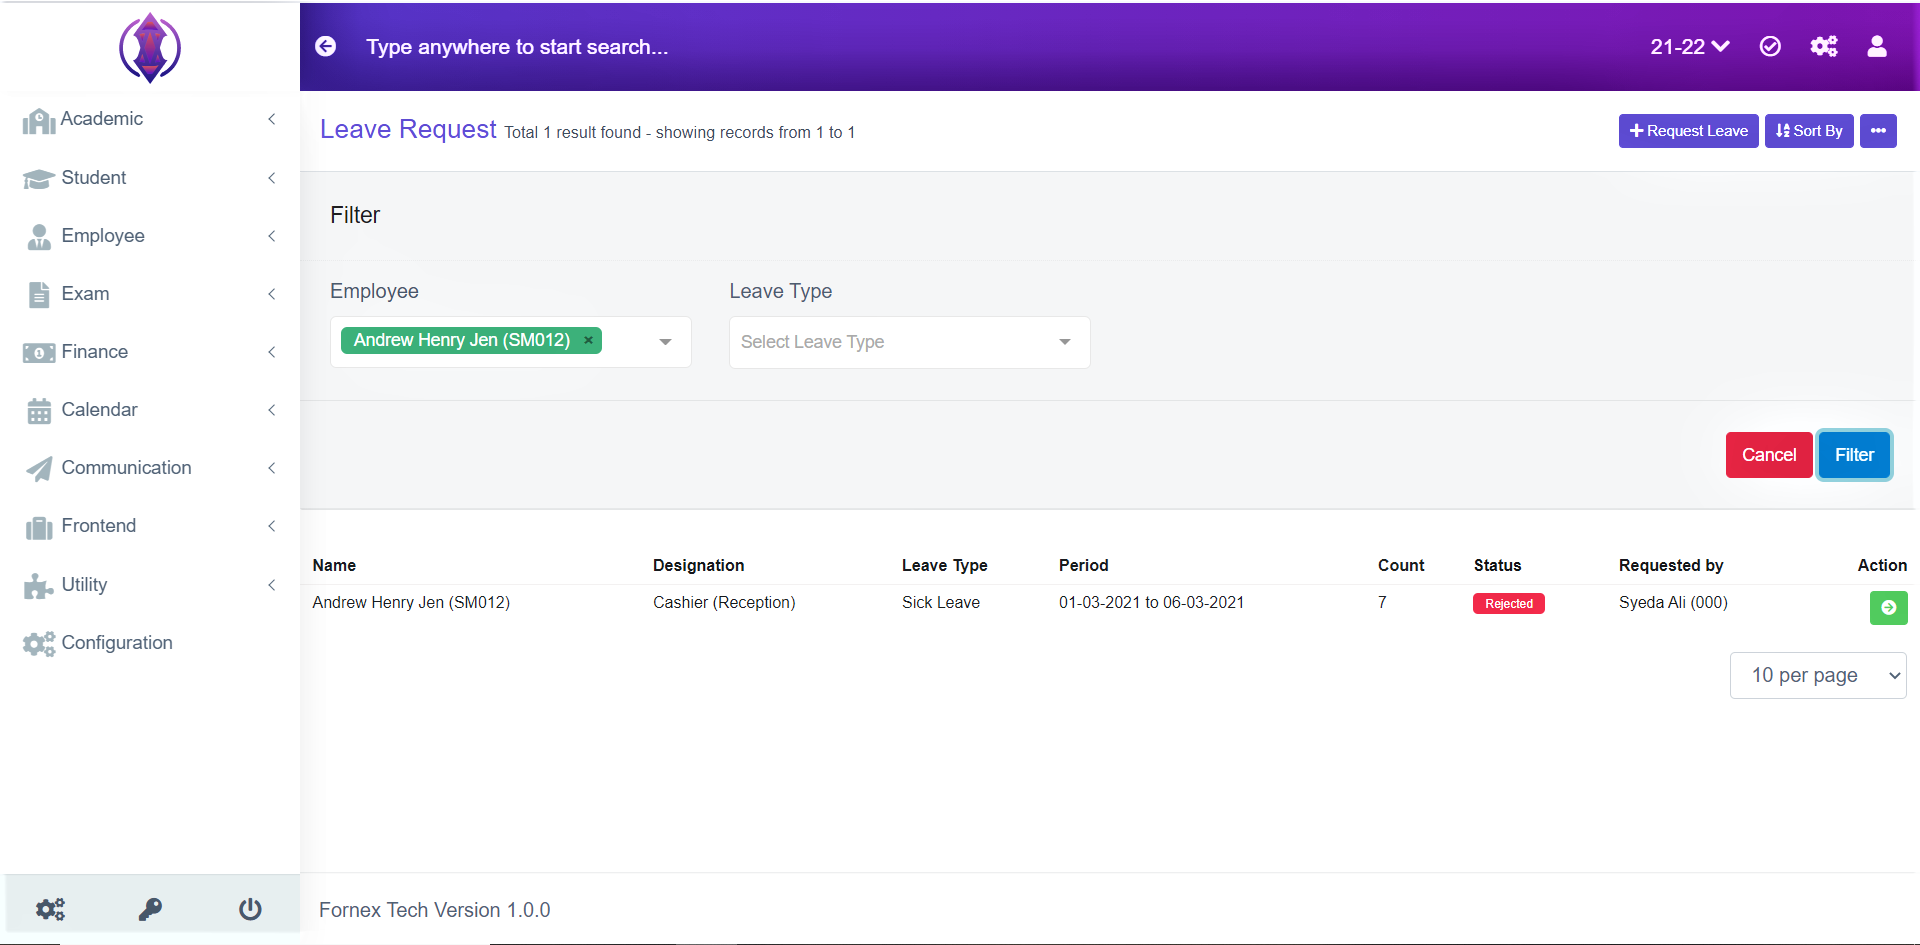Open the Configuration menu item

click(x=150, y=643)
